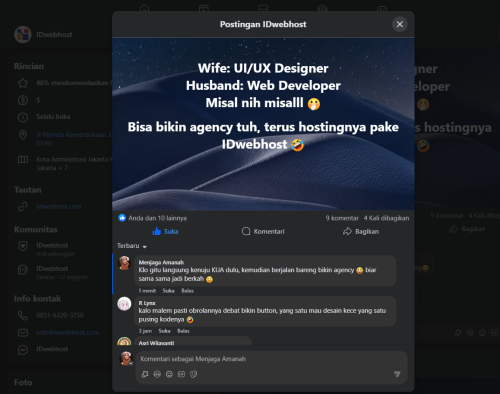Reply to Menjaga Amanah's comment with Balas

pyautogui.click(x=187, y=291)
